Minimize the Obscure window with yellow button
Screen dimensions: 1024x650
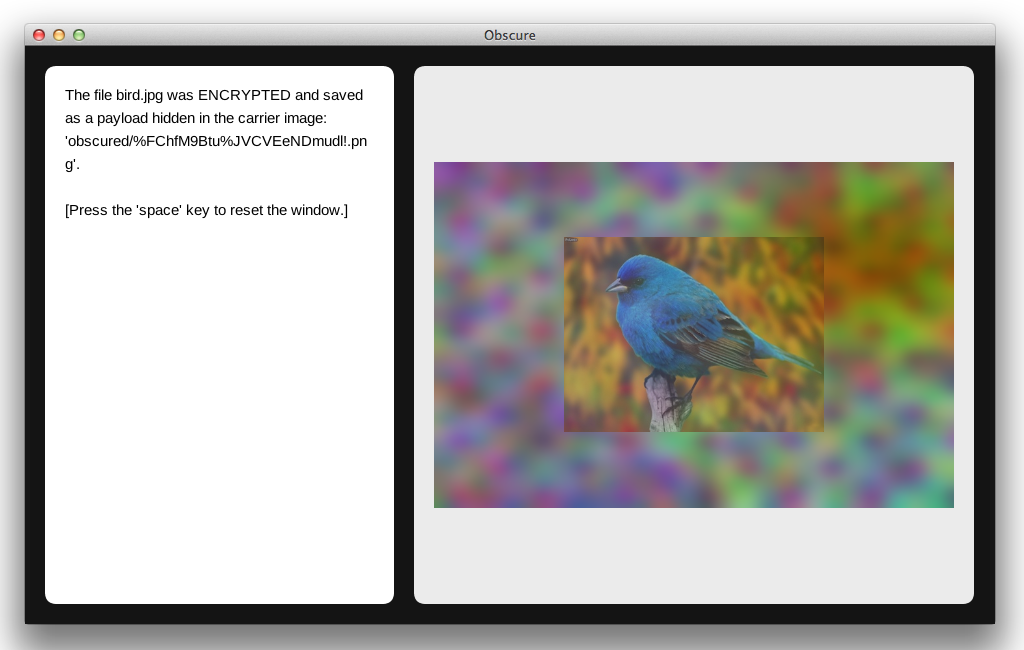(x=59, y=35)
